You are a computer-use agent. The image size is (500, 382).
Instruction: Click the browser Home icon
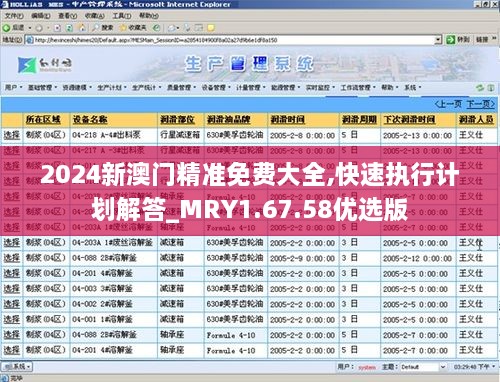pos(82,28)
